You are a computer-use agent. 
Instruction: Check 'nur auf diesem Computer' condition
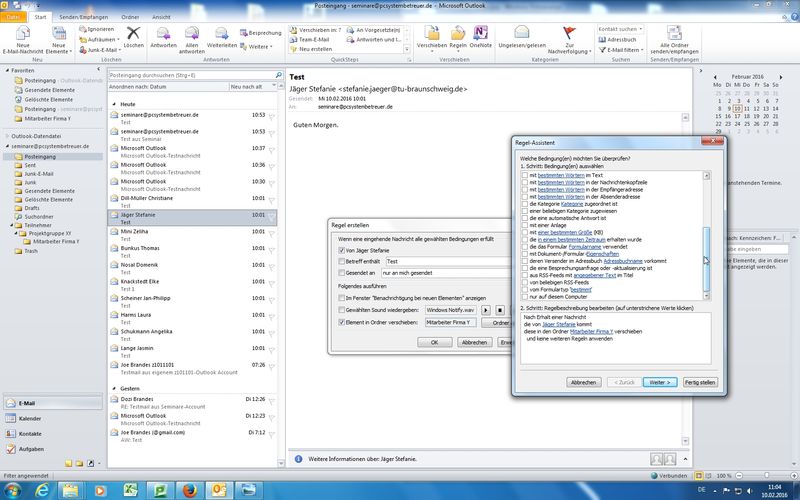[524, 297]
